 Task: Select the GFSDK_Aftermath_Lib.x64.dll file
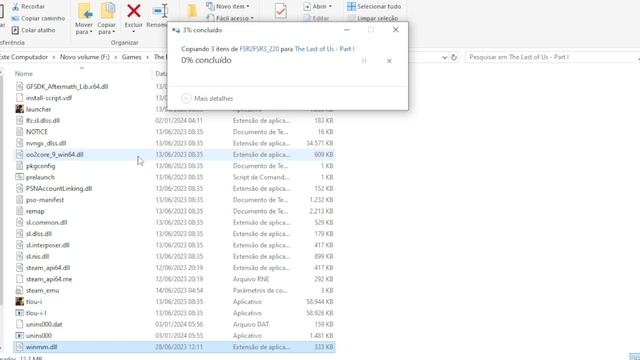[67, 87]
